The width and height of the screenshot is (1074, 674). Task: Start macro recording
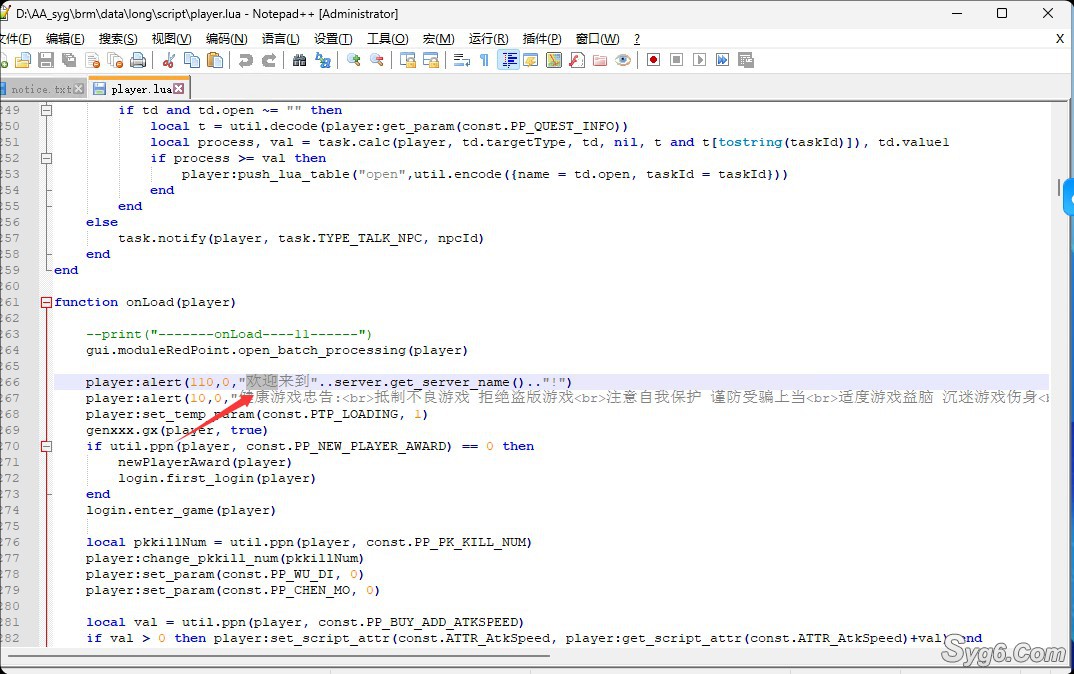pyautogui.click(x=653, y=60)
